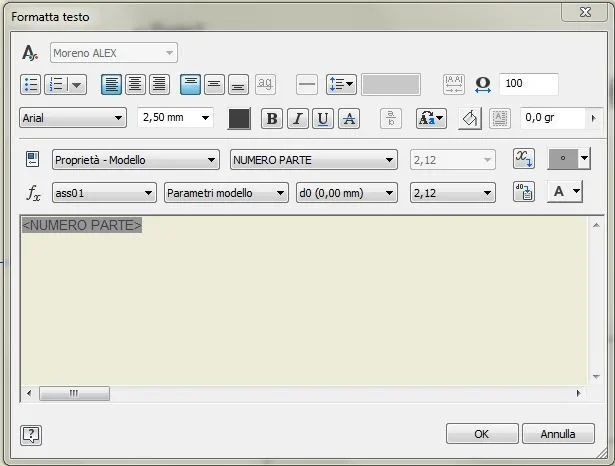Open the ass01 component dropdown
The image size is (615, 466).
tap(104, 193)
